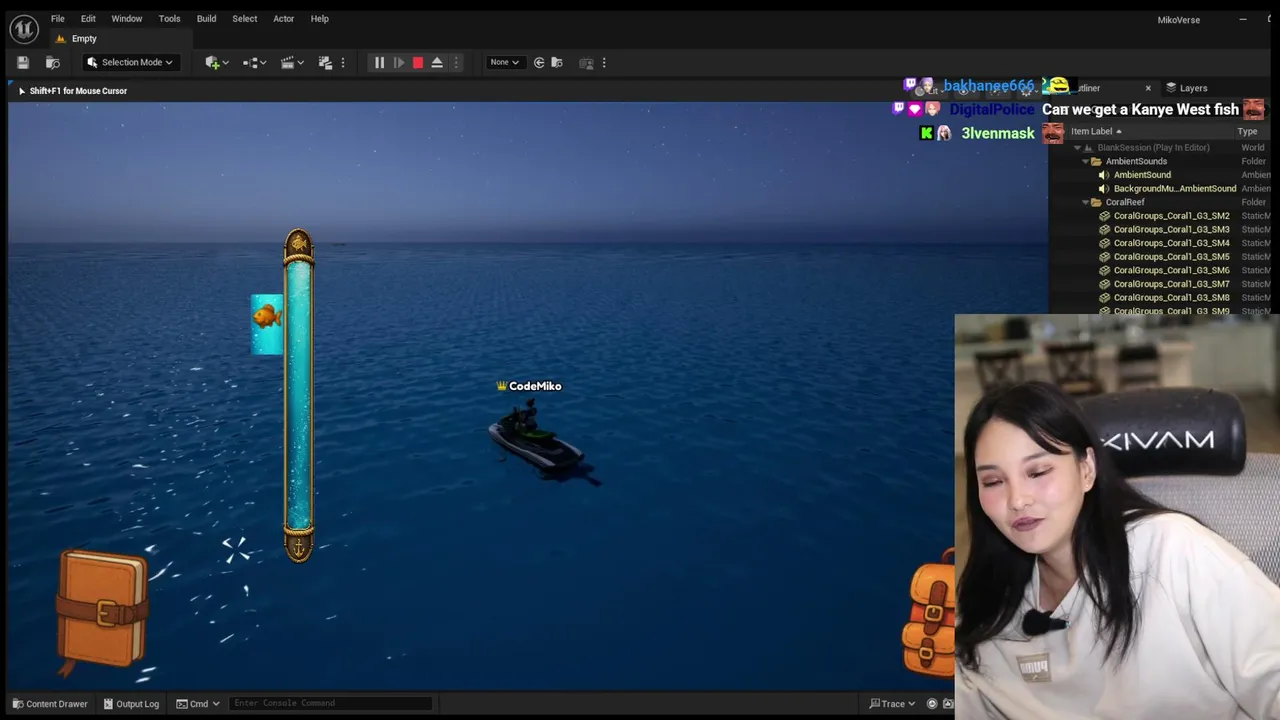Click the browse folder icon next to None dropdown
1280x720 pixels.
click(x=557, y=63)
